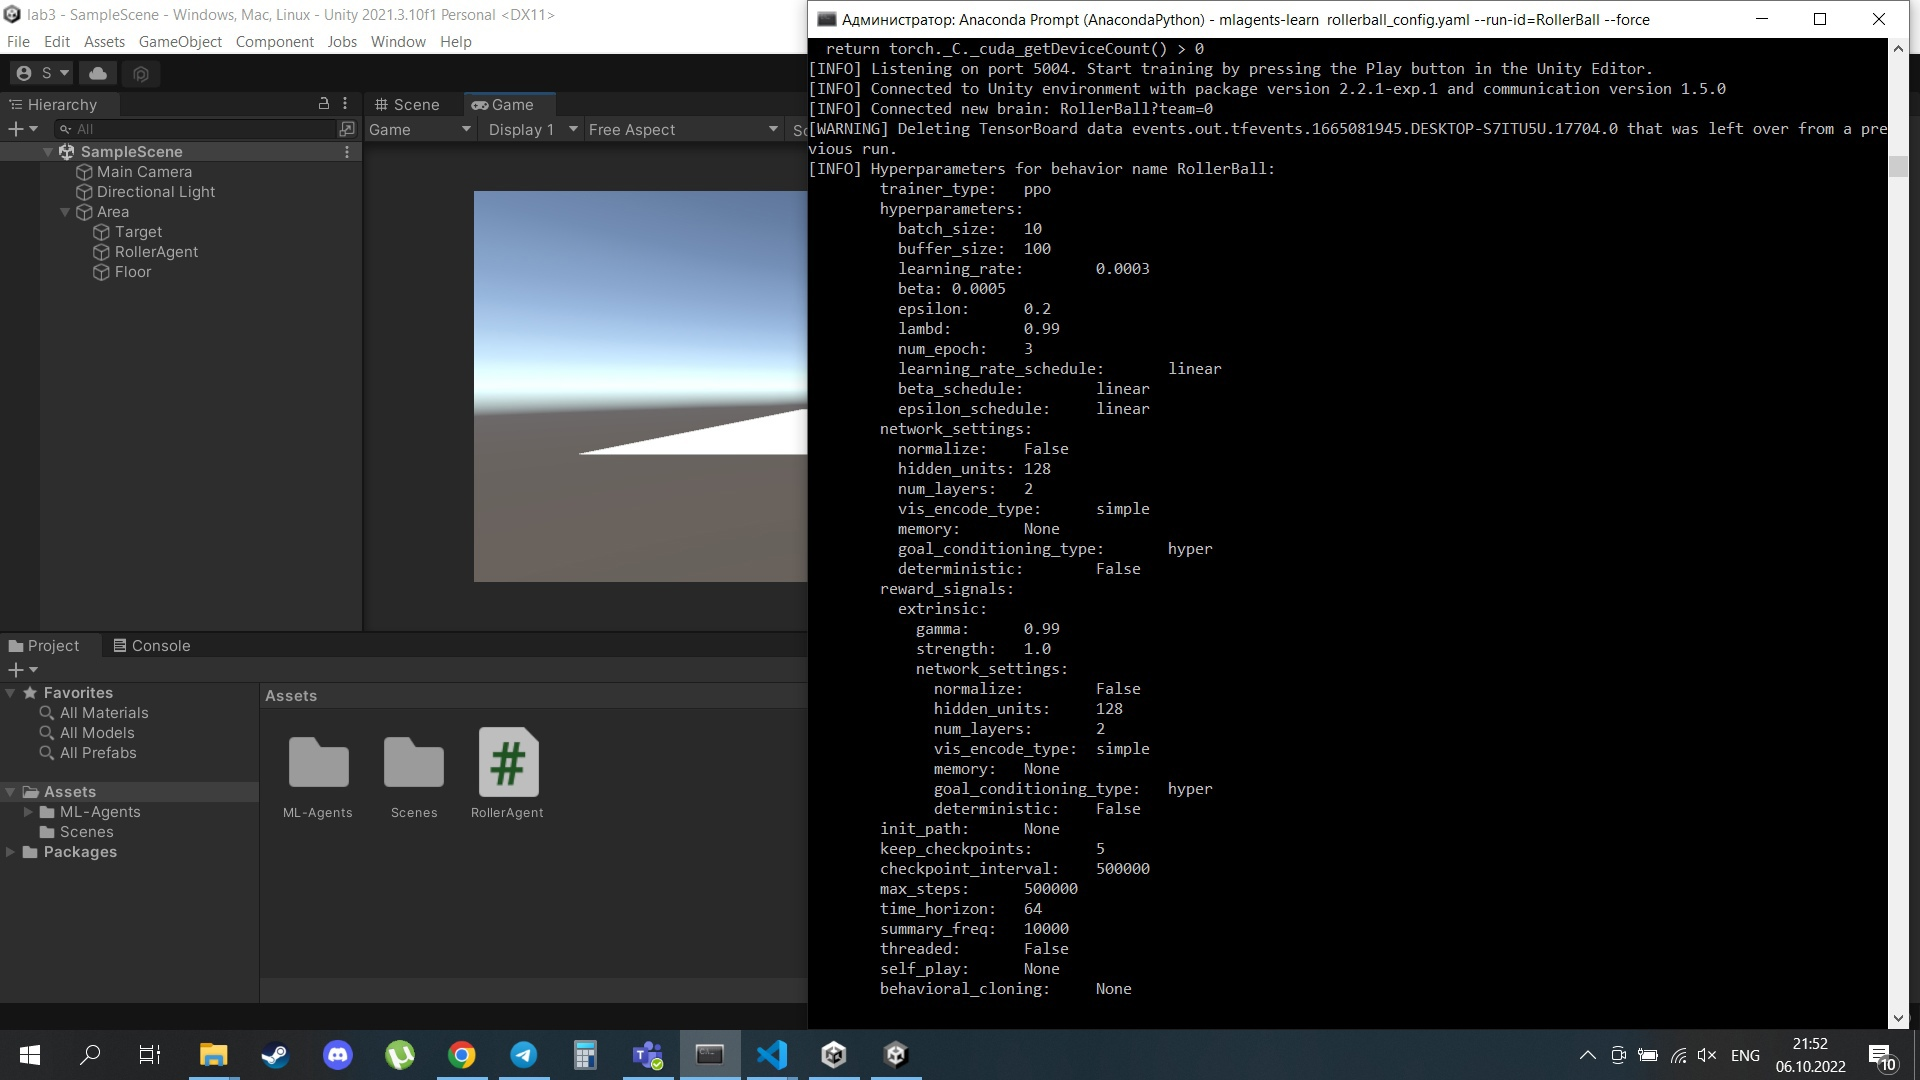Open the Display 1 dropdown
This screenshot has width=1920, height=1080.
[532, 130]
